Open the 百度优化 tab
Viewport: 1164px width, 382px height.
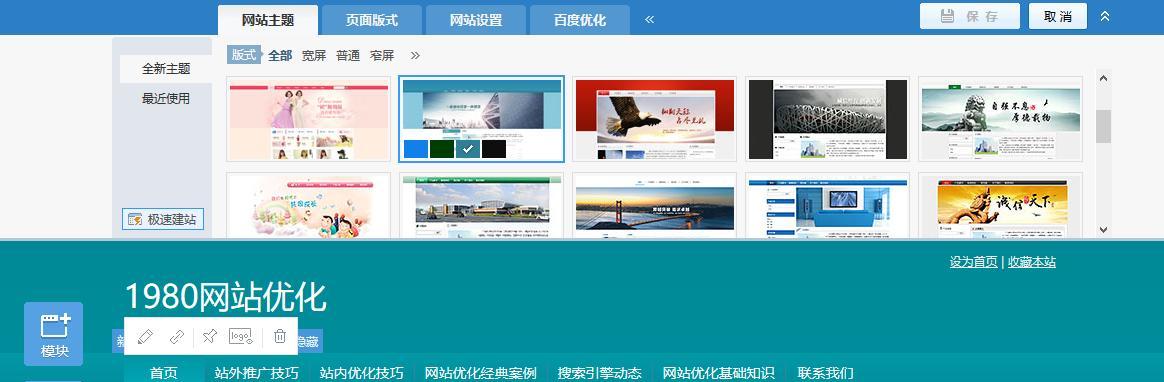(580, 20)
